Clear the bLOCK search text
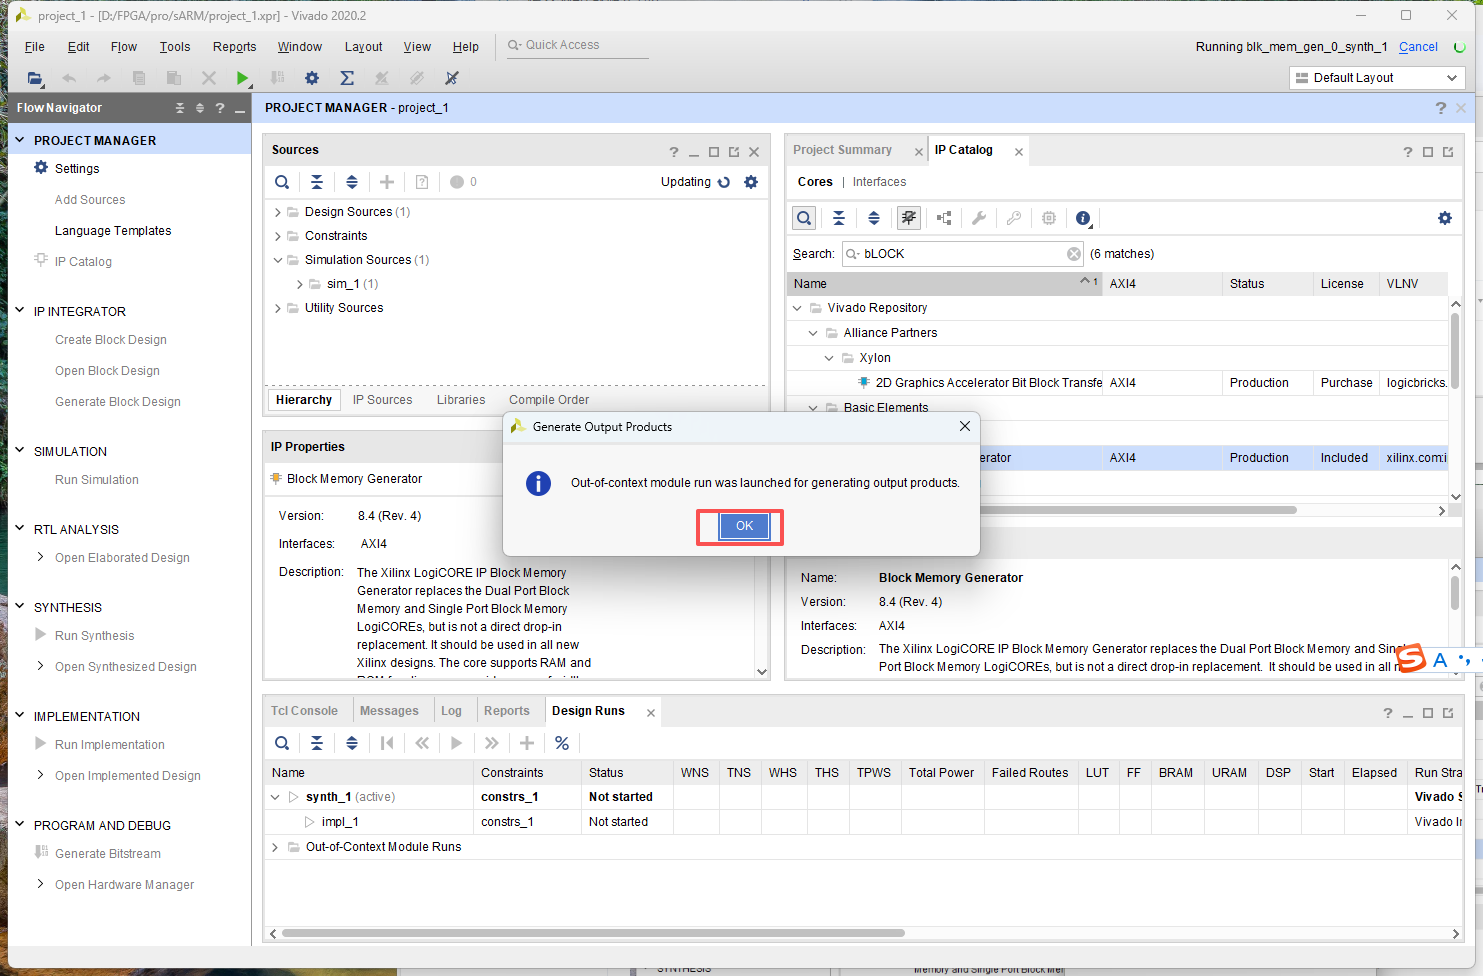 click(1074, 254)
